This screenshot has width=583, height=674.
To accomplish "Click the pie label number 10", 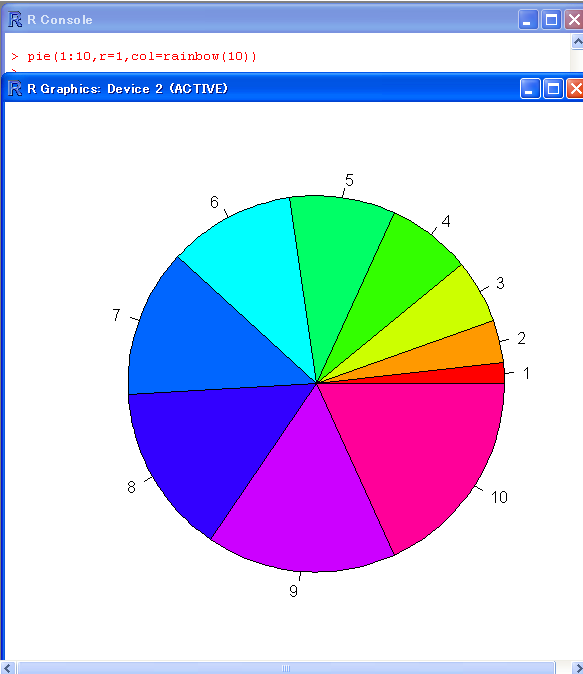I will [499, 497].
